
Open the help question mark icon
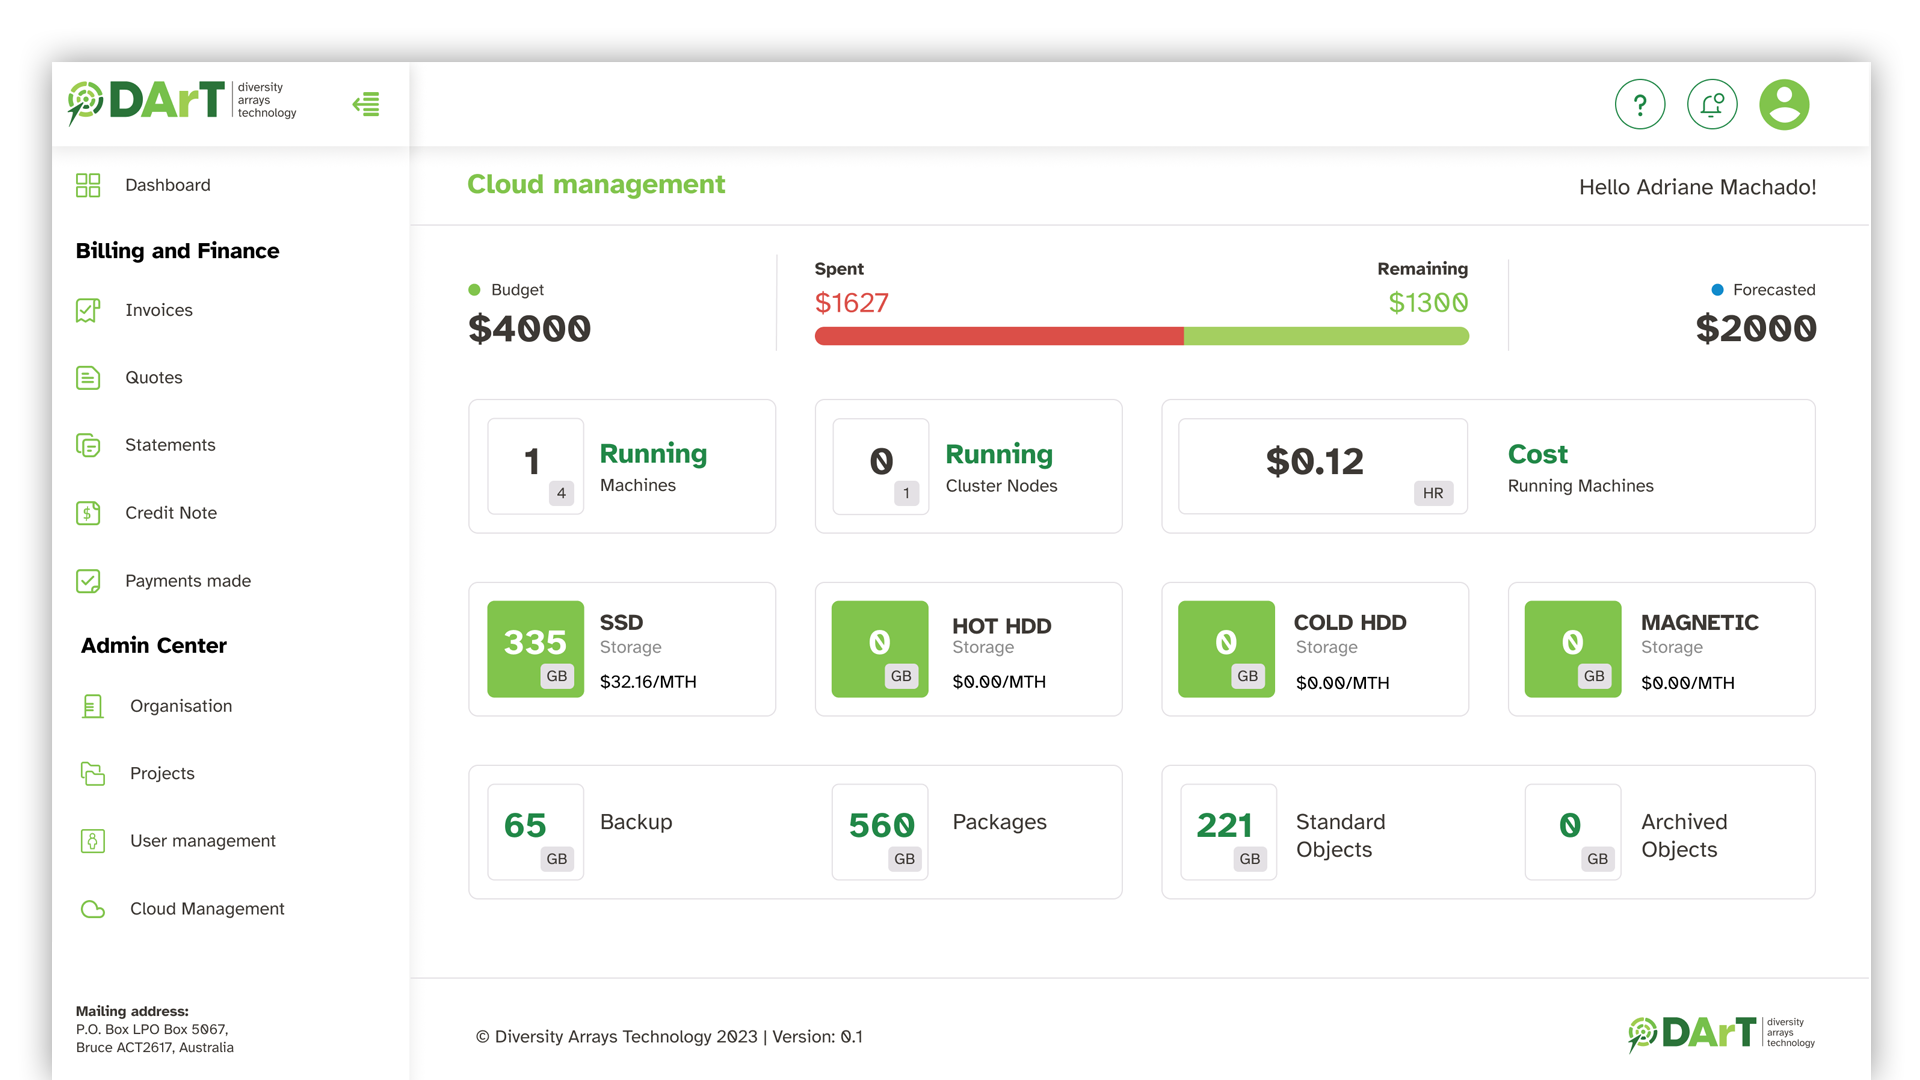[1640, 104]
